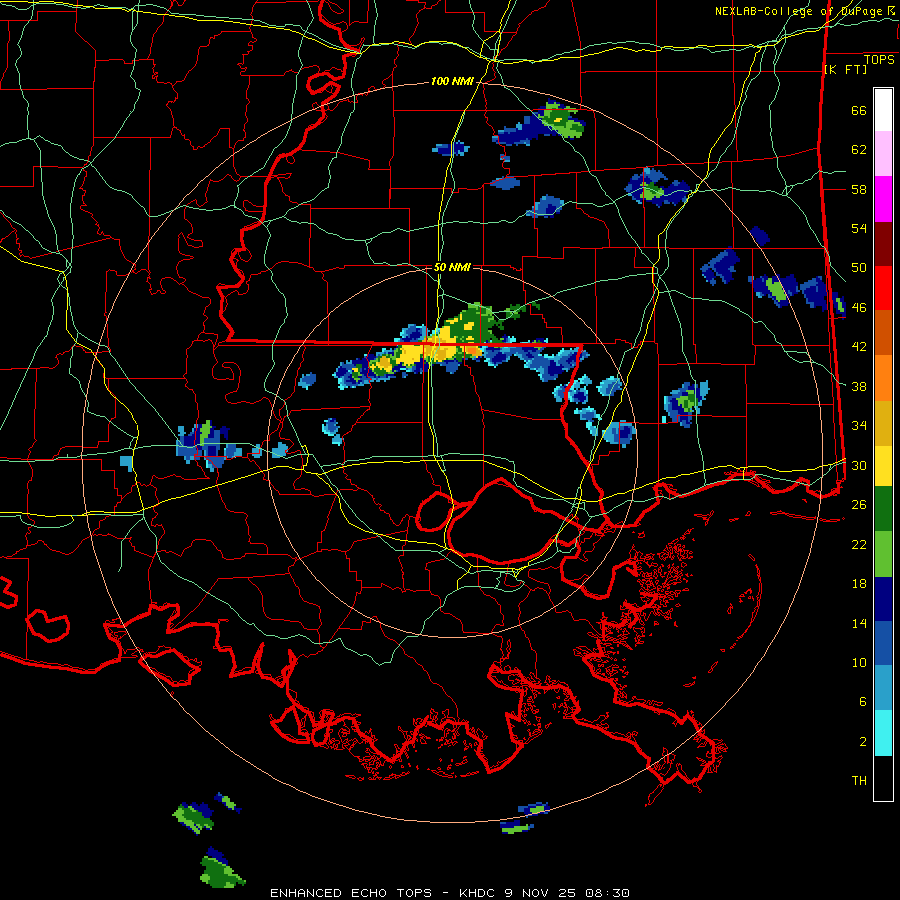Click legend value 2
900x900 pixels.
pyautogui.click(x=863, y=742)
